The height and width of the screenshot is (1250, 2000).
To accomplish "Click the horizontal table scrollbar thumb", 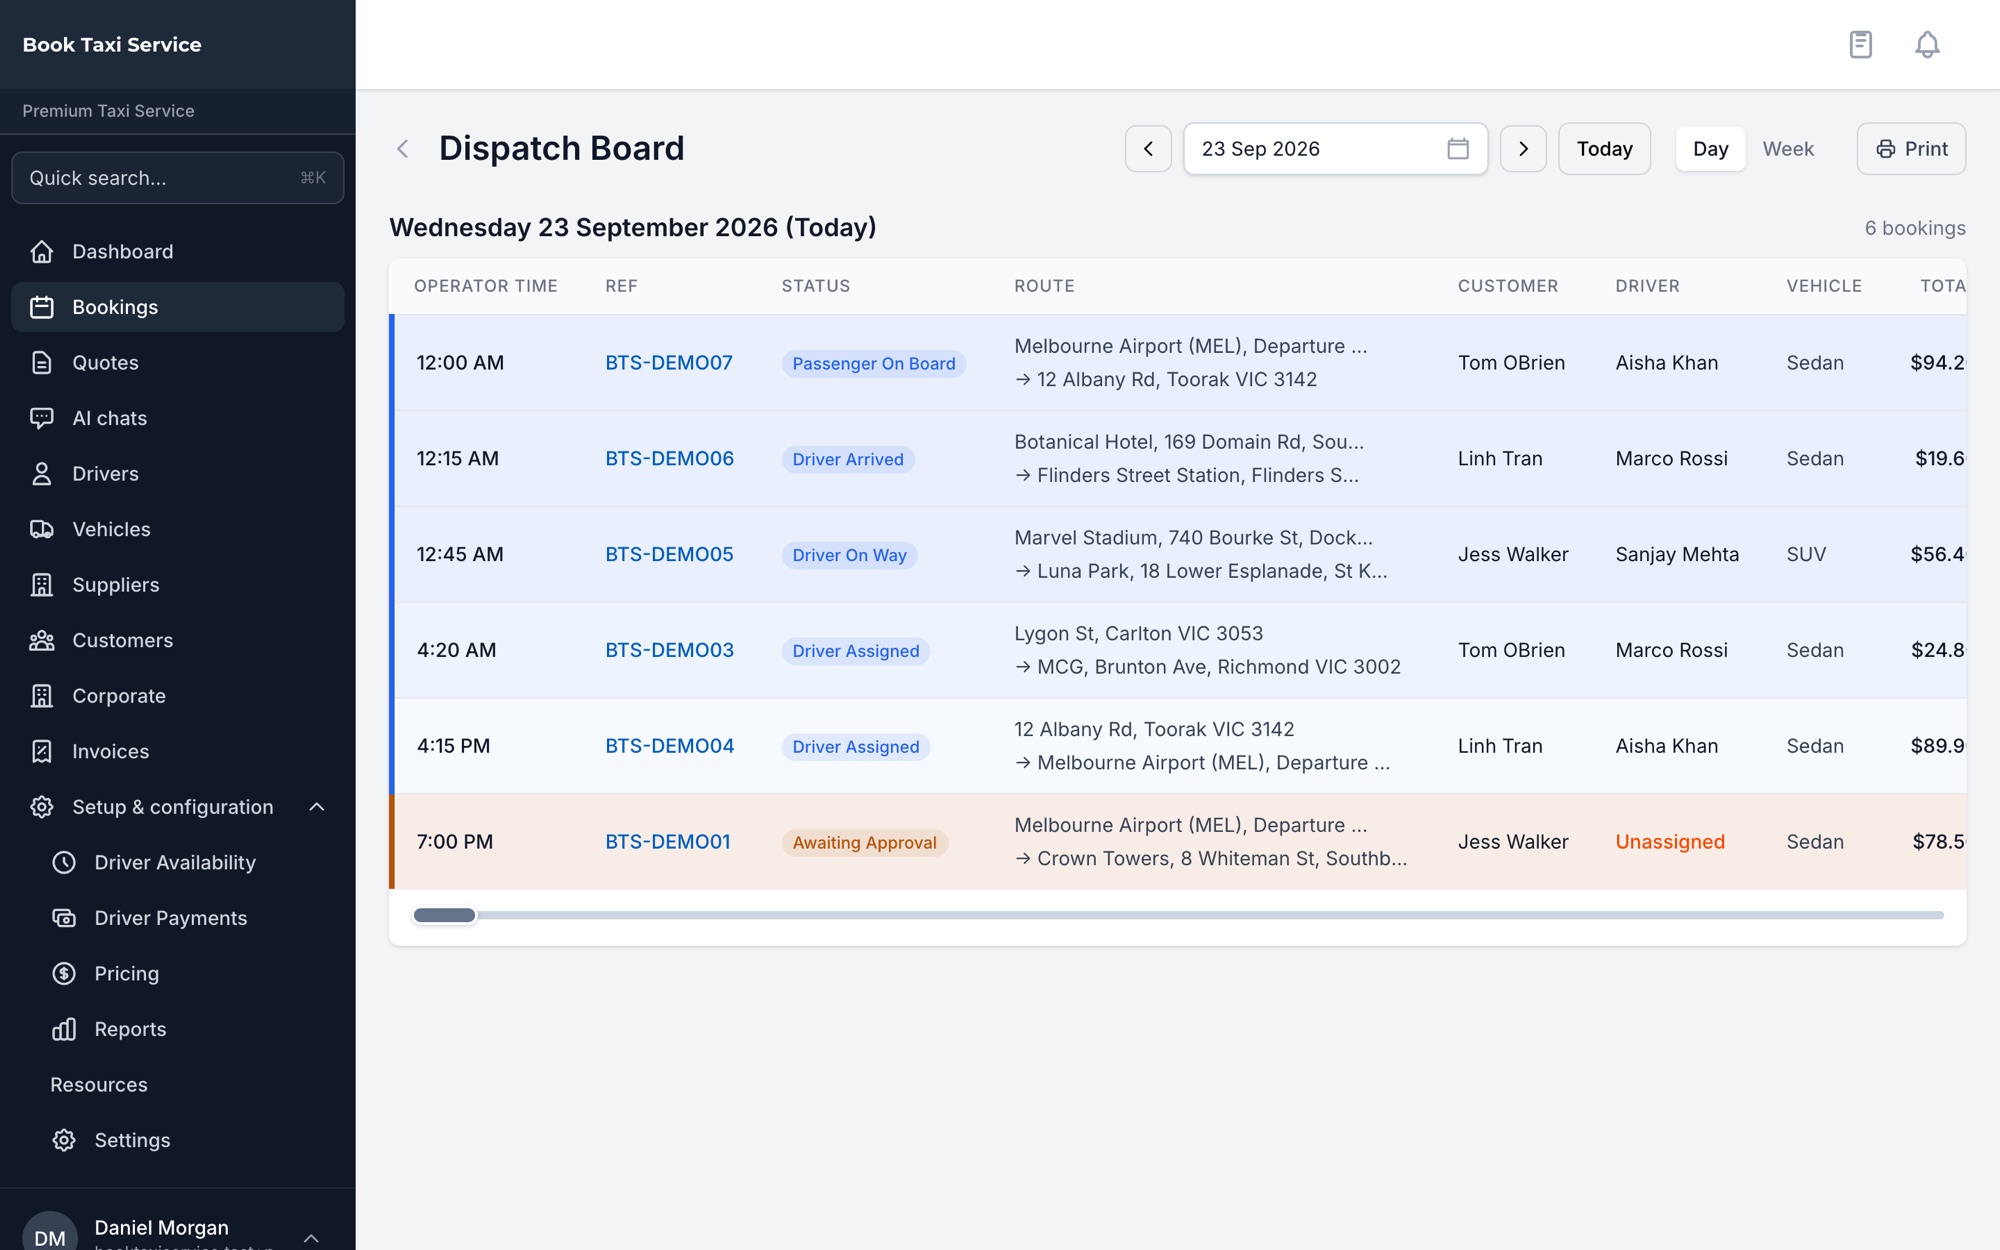I will click(x=445, y=915).
